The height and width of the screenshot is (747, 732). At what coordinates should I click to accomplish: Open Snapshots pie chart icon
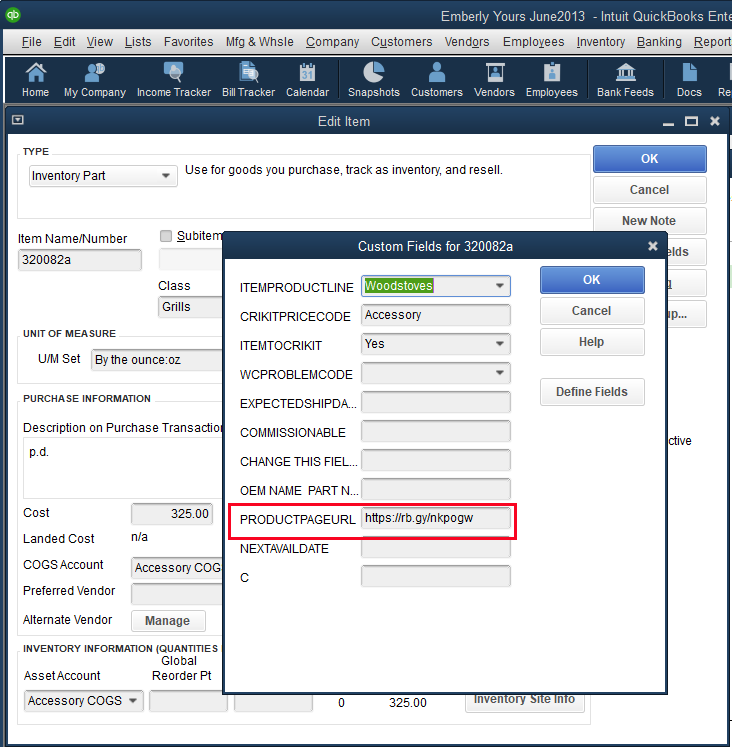click(x=374, y=80)
